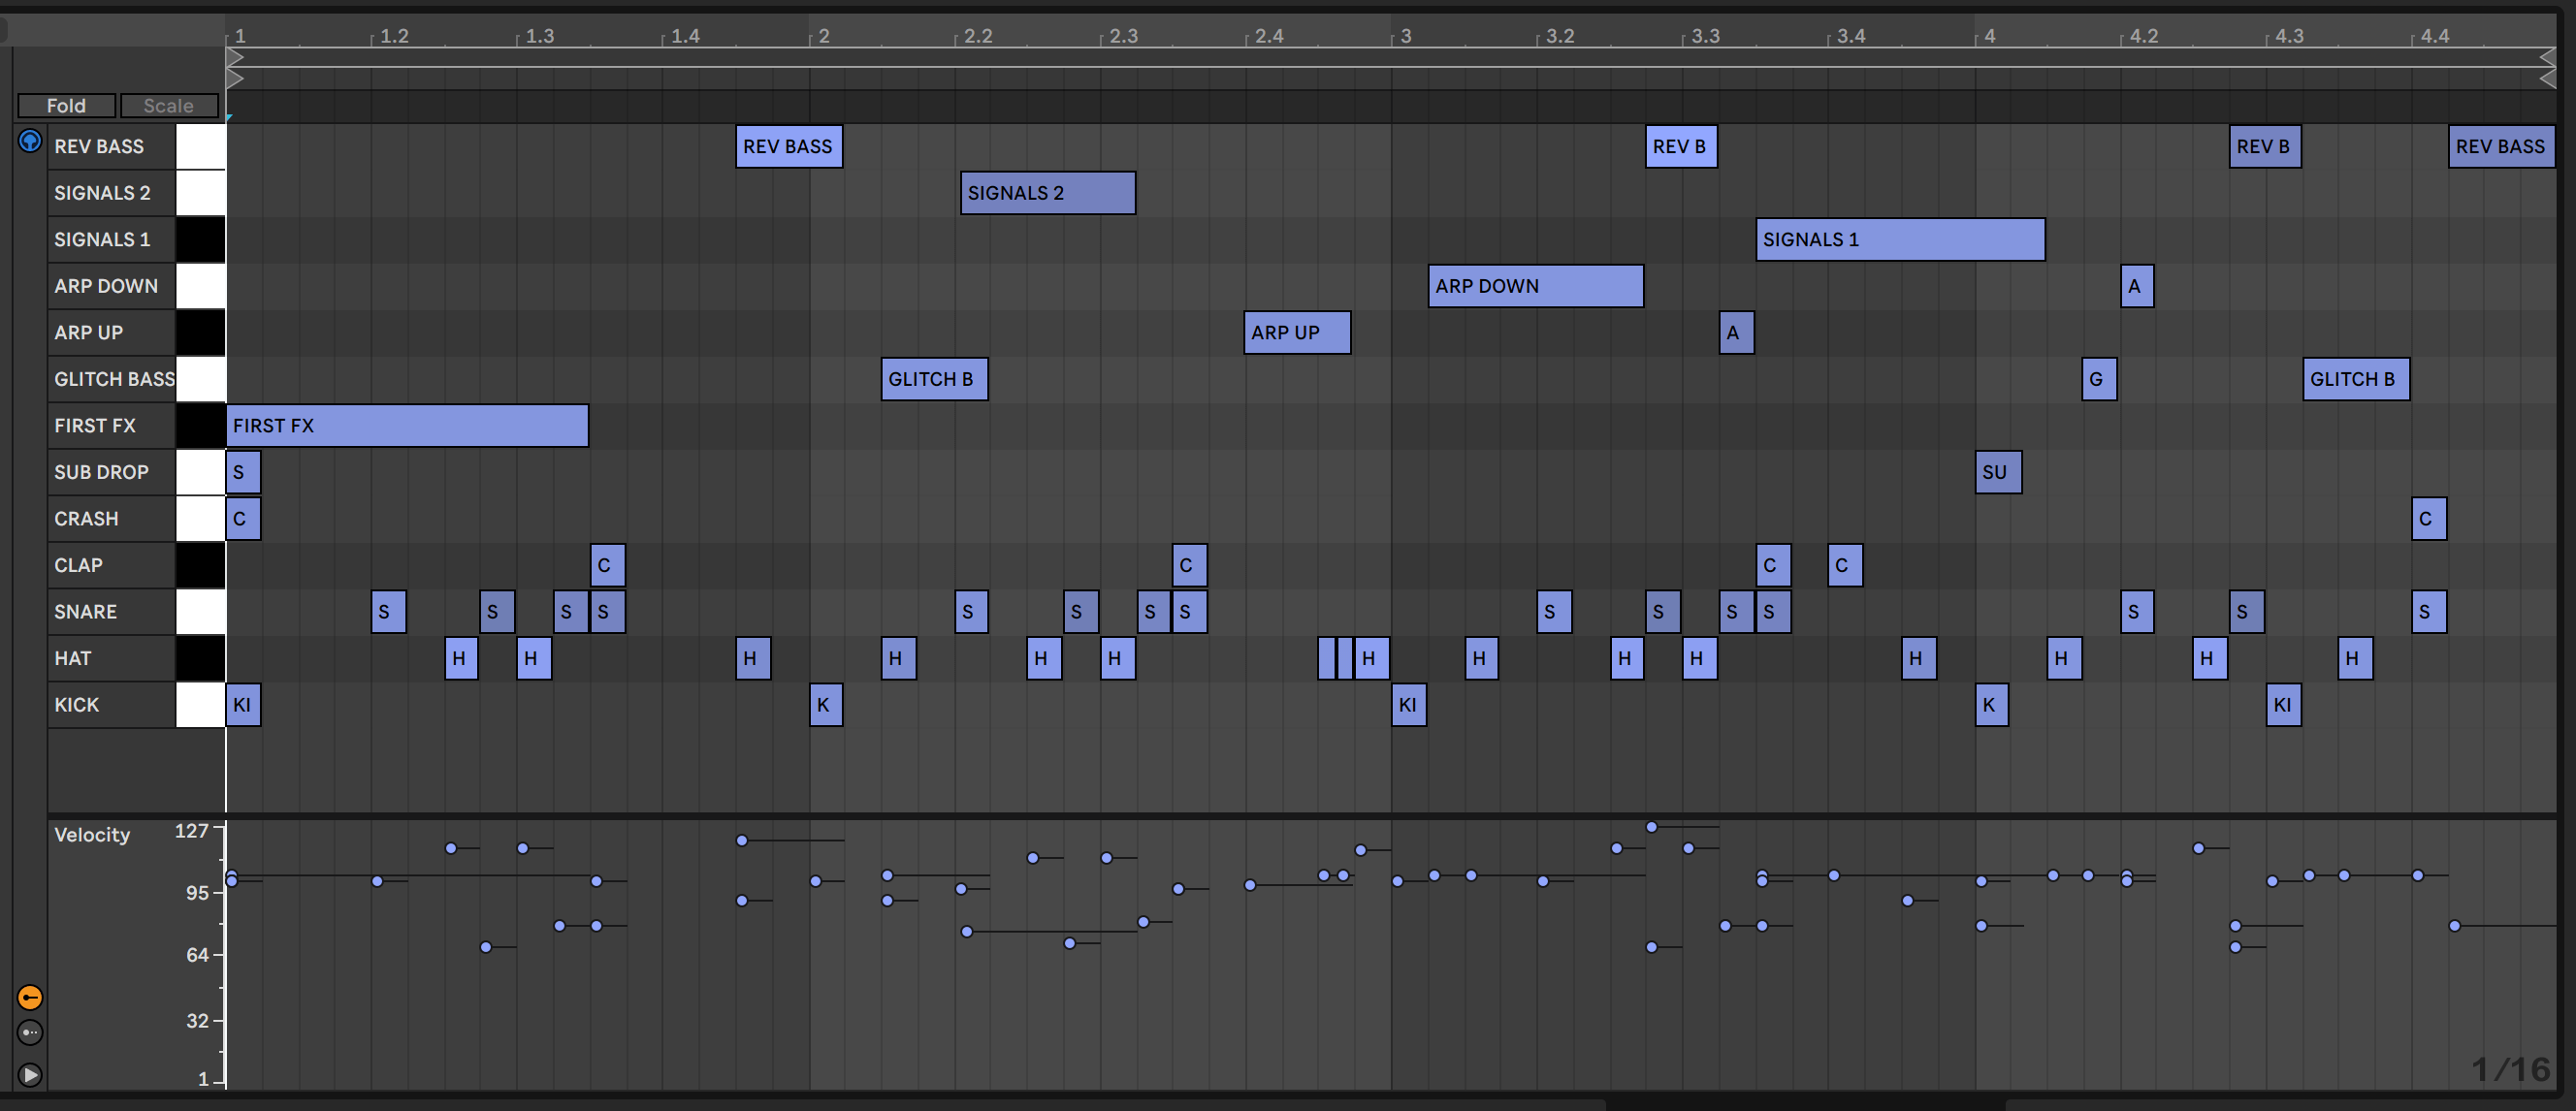Click the play preview button at bottom-left
Image resolution: width=2576 pixels, height=1111 pixels.
(x=30, y=1075)
